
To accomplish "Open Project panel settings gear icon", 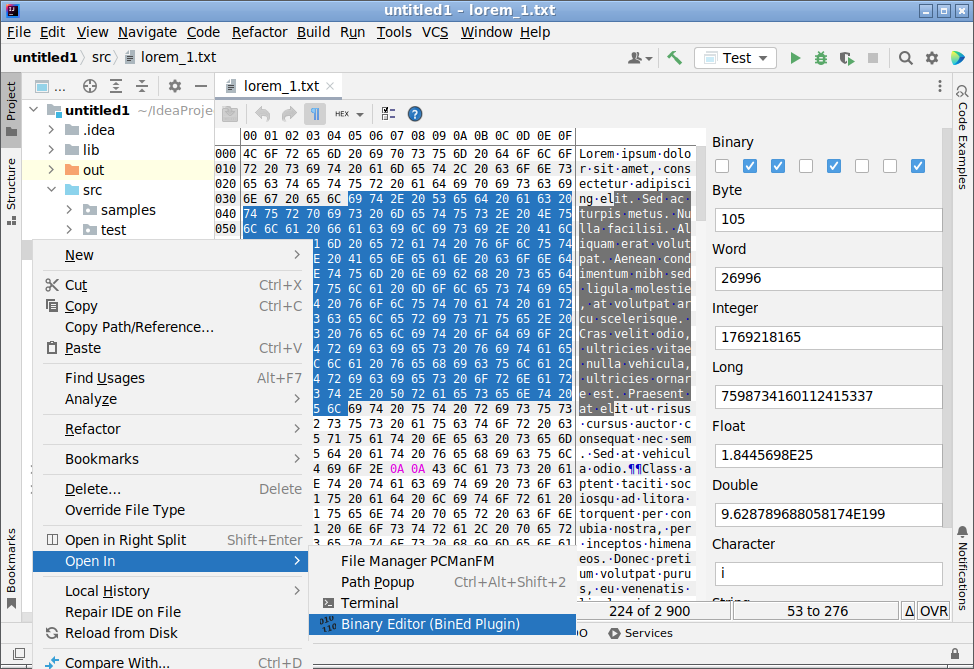I will point(175,86).
